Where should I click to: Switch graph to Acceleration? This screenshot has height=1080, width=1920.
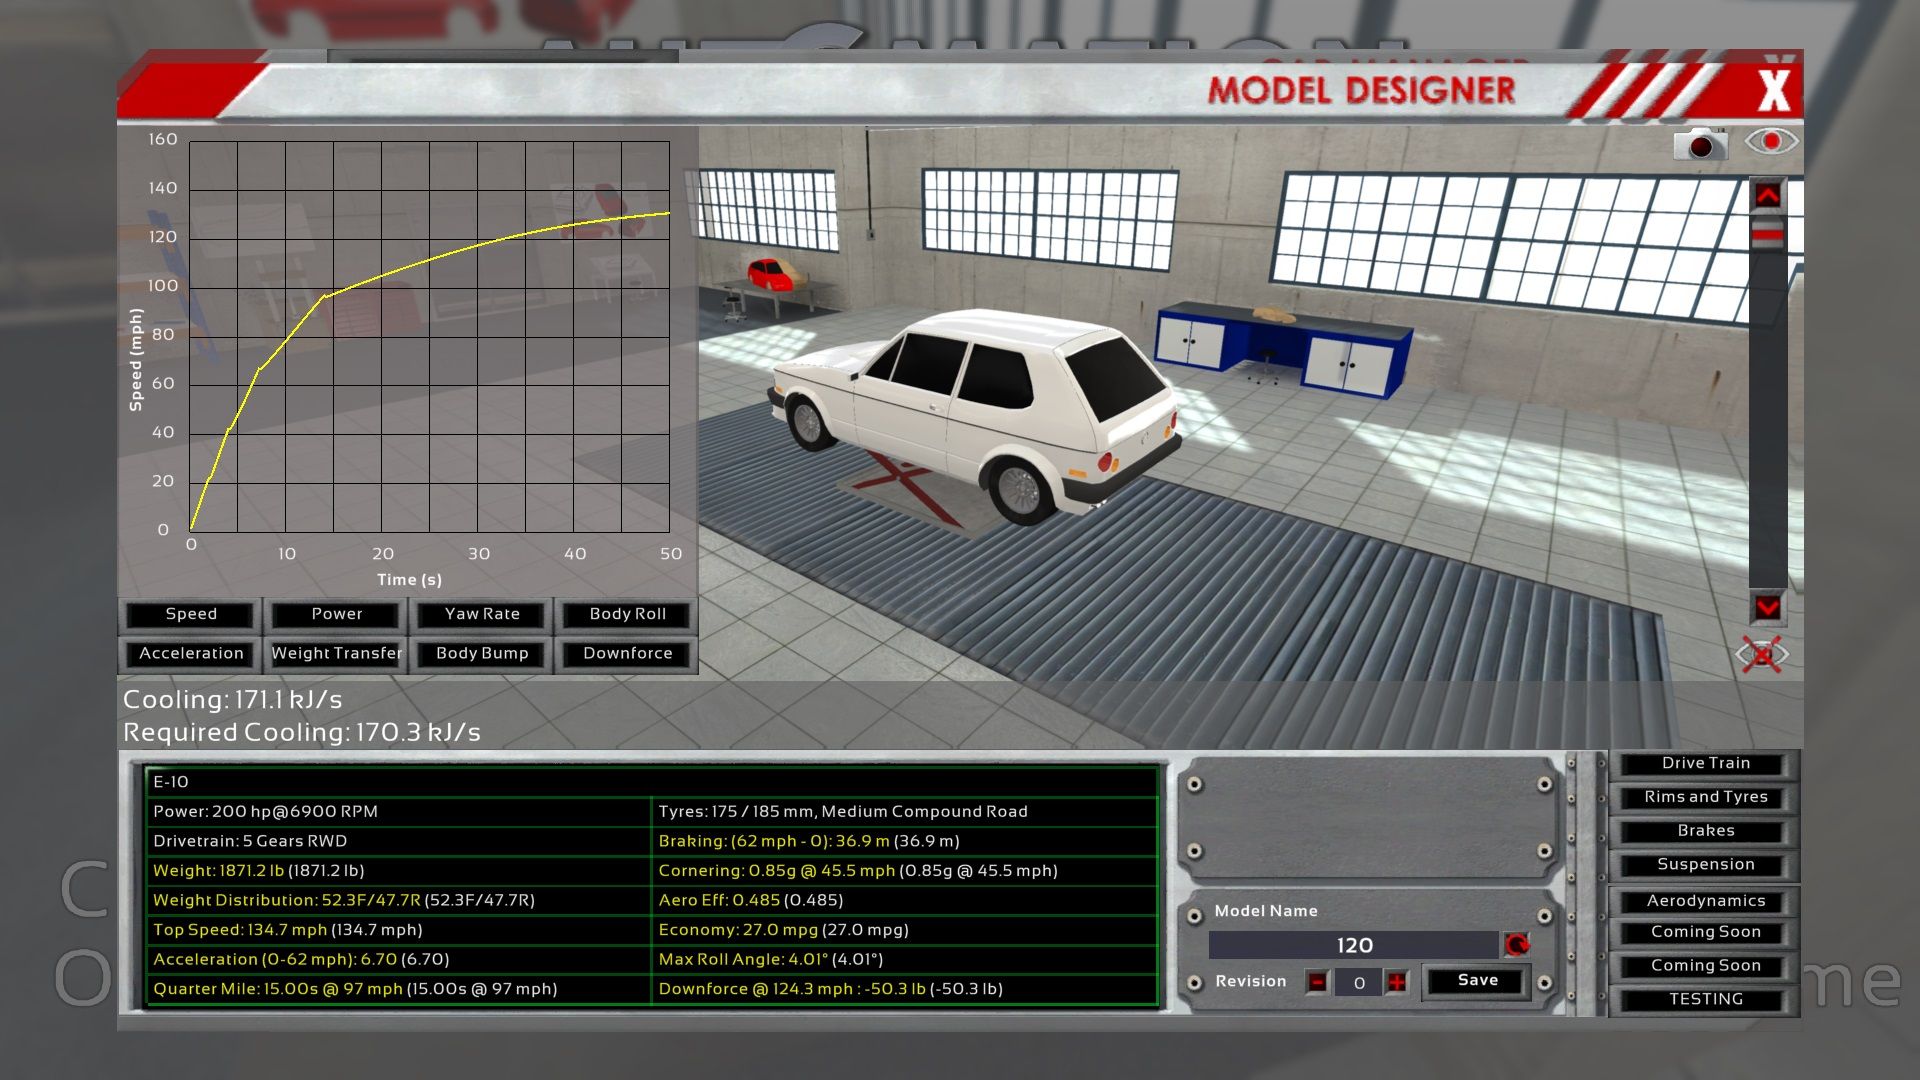(191, 653)
